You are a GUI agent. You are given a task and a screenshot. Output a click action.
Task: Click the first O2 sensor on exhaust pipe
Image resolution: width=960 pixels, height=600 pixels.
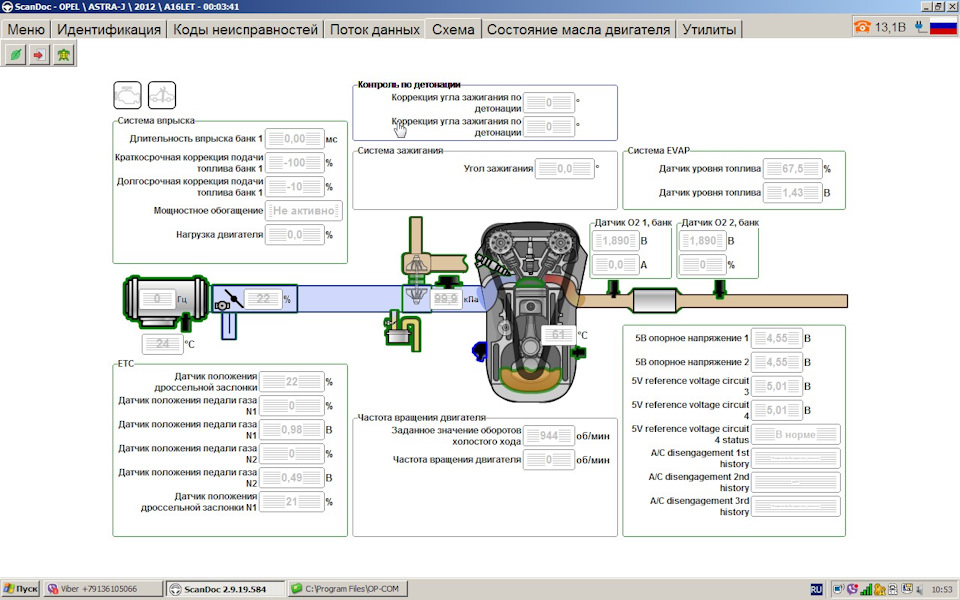[613, 288]
